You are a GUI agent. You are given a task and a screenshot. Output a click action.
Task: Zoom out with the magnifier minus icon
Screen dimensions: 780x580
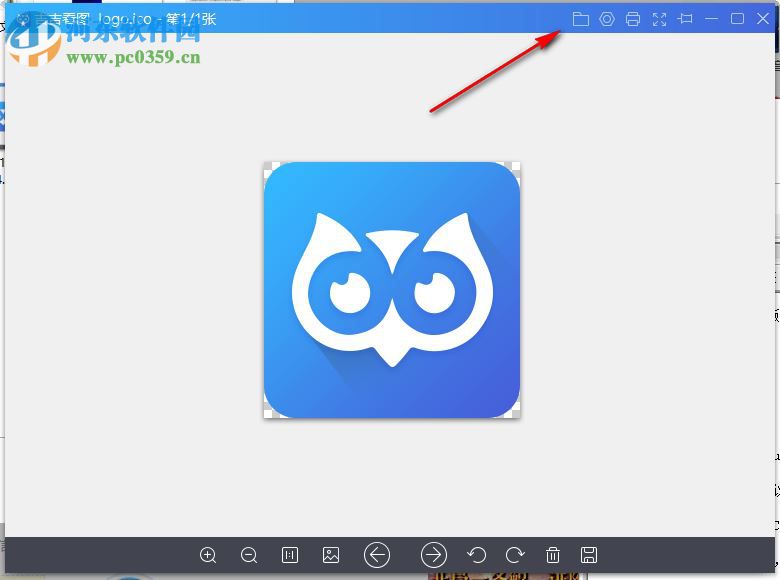click(249, 555)
